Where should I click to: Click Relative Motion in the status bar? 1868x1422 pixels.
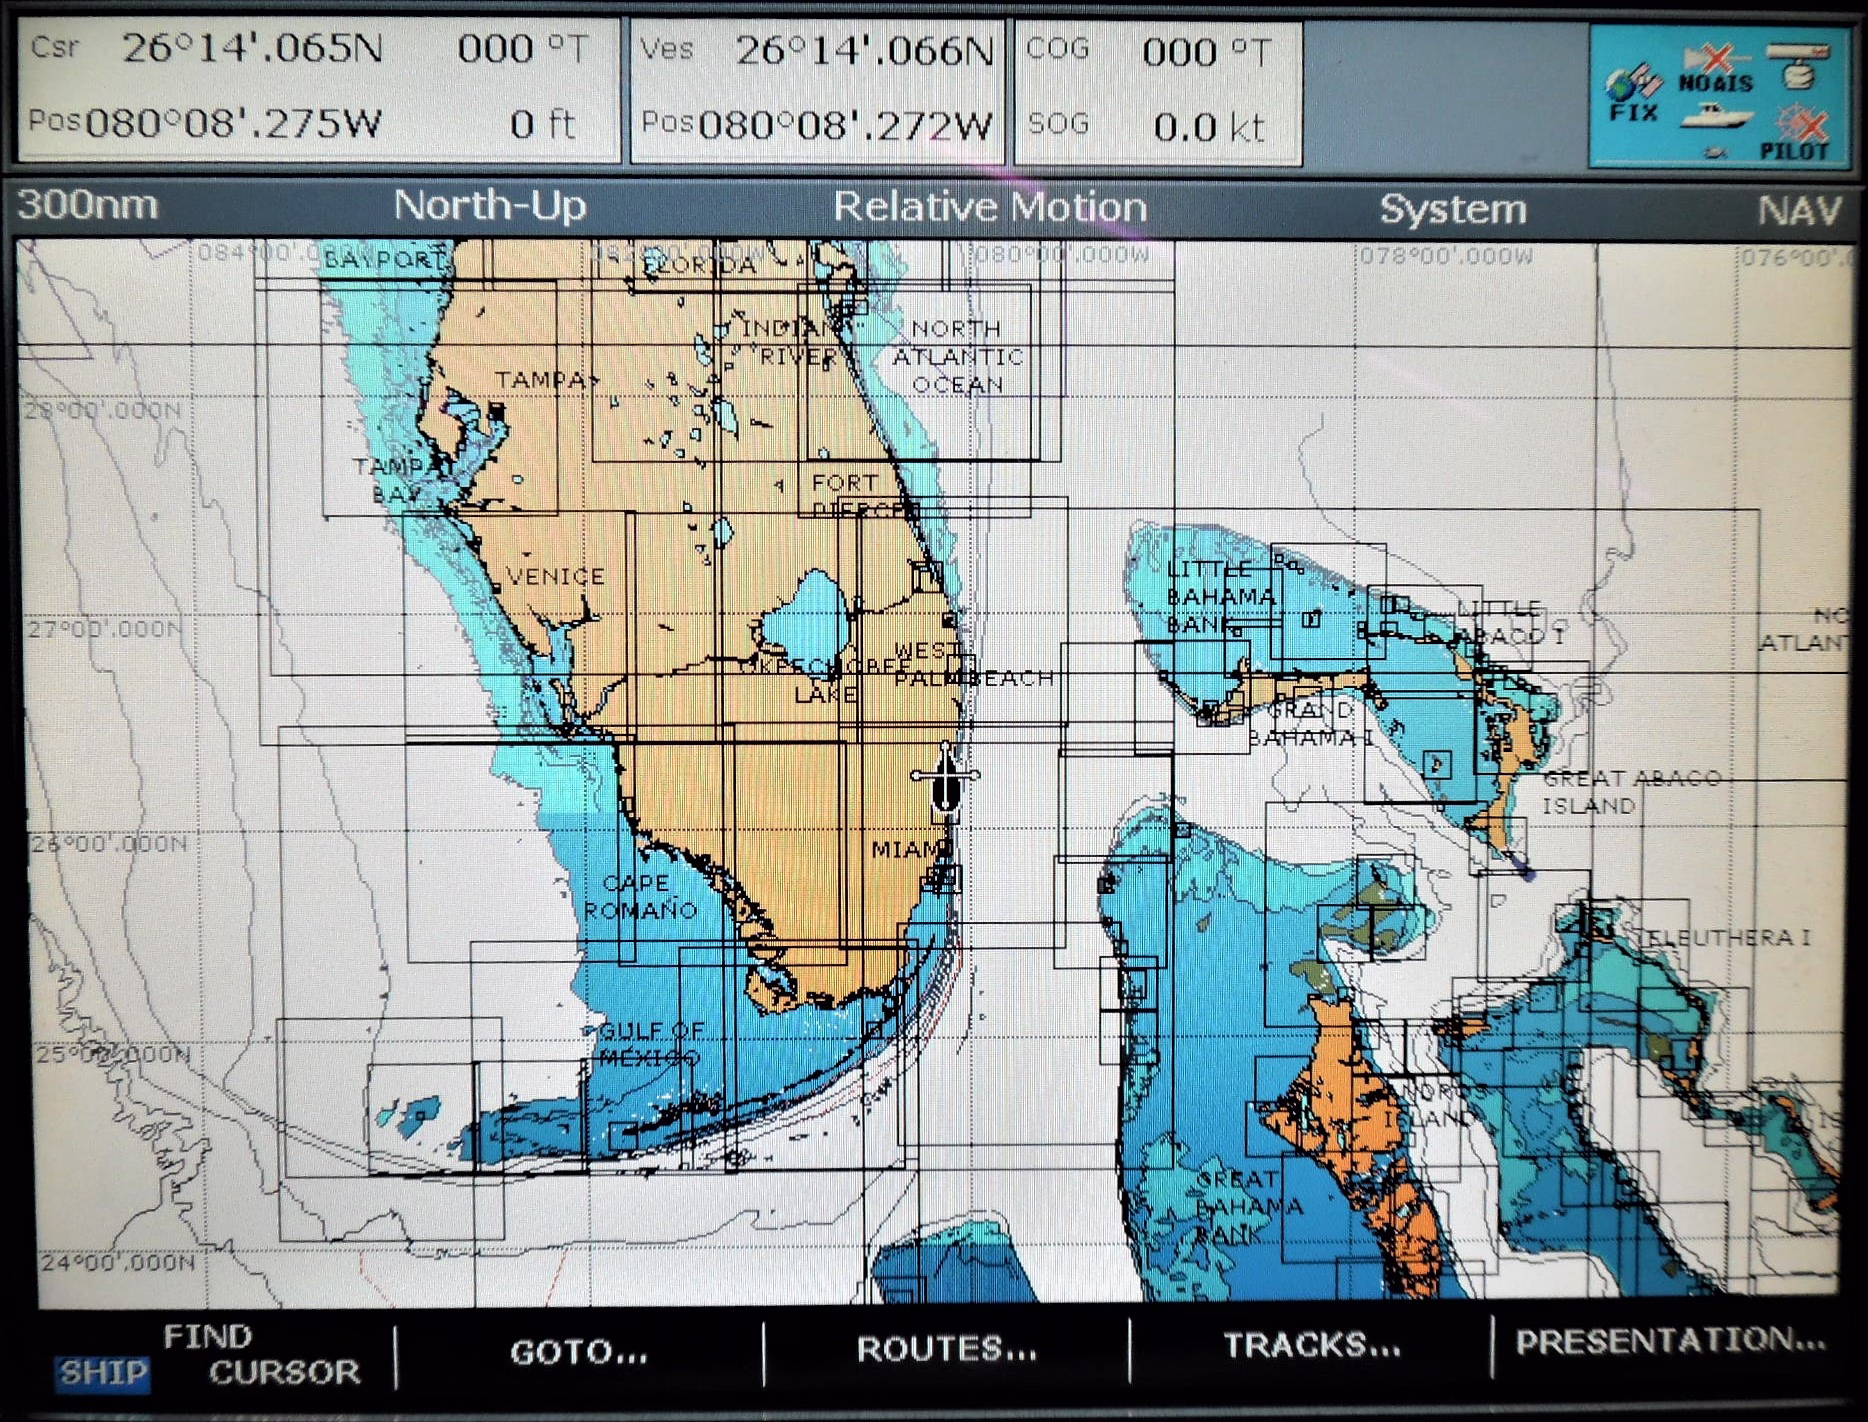coord(990,207)
